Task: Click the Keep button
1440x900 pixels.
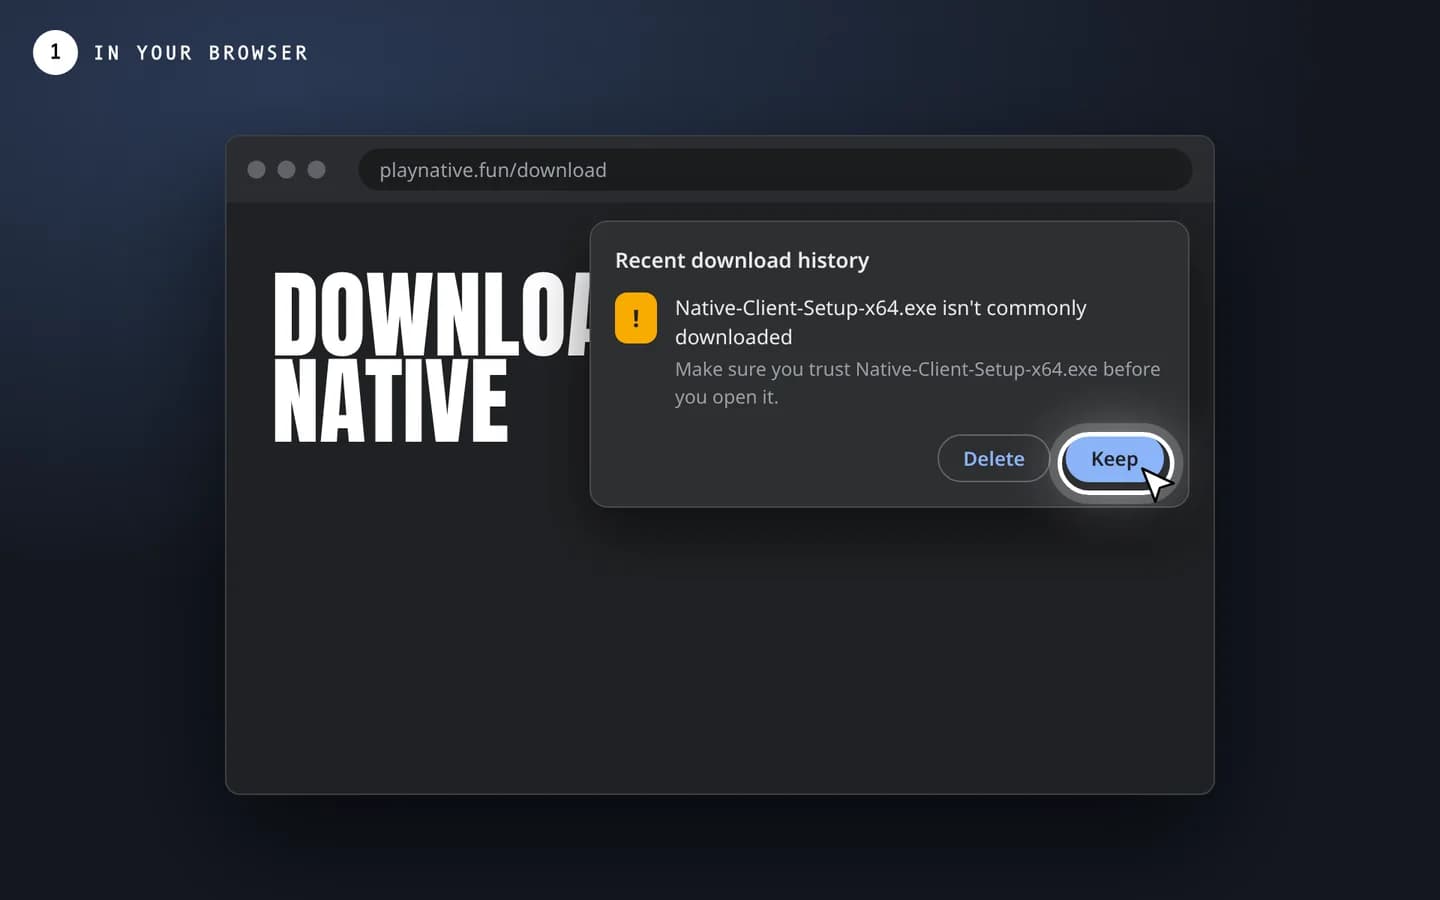Action: click(x=1114, y=459)
